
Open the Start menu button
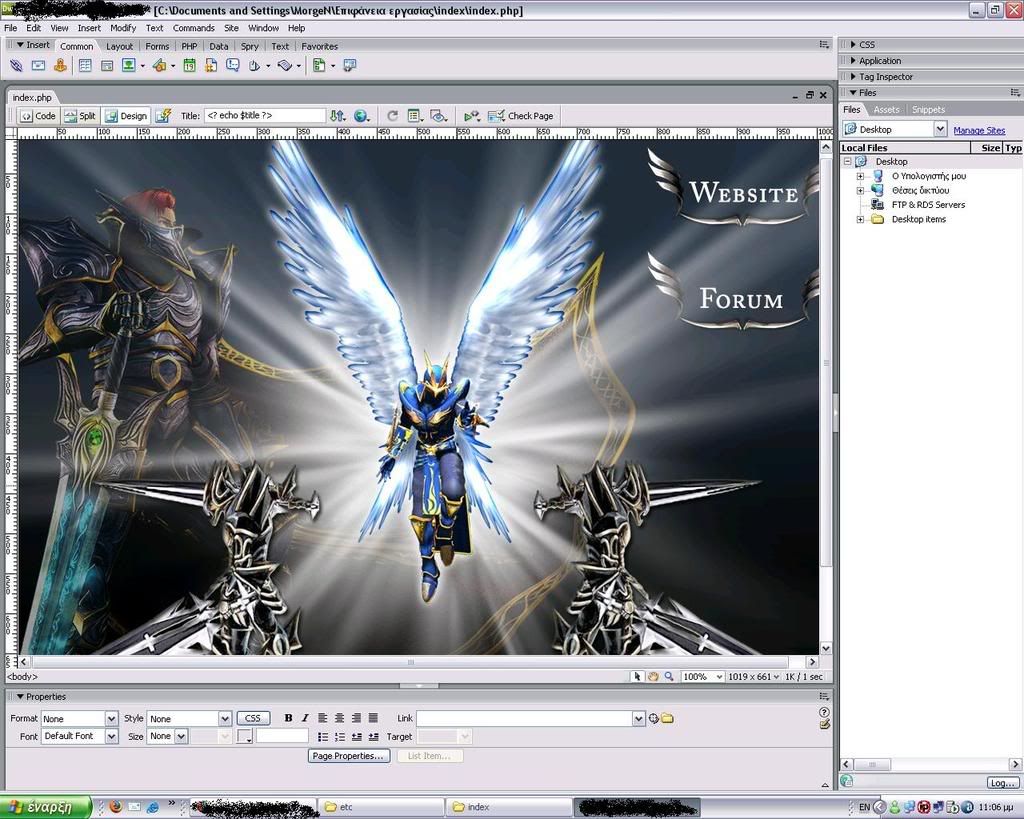coord(44,807)
